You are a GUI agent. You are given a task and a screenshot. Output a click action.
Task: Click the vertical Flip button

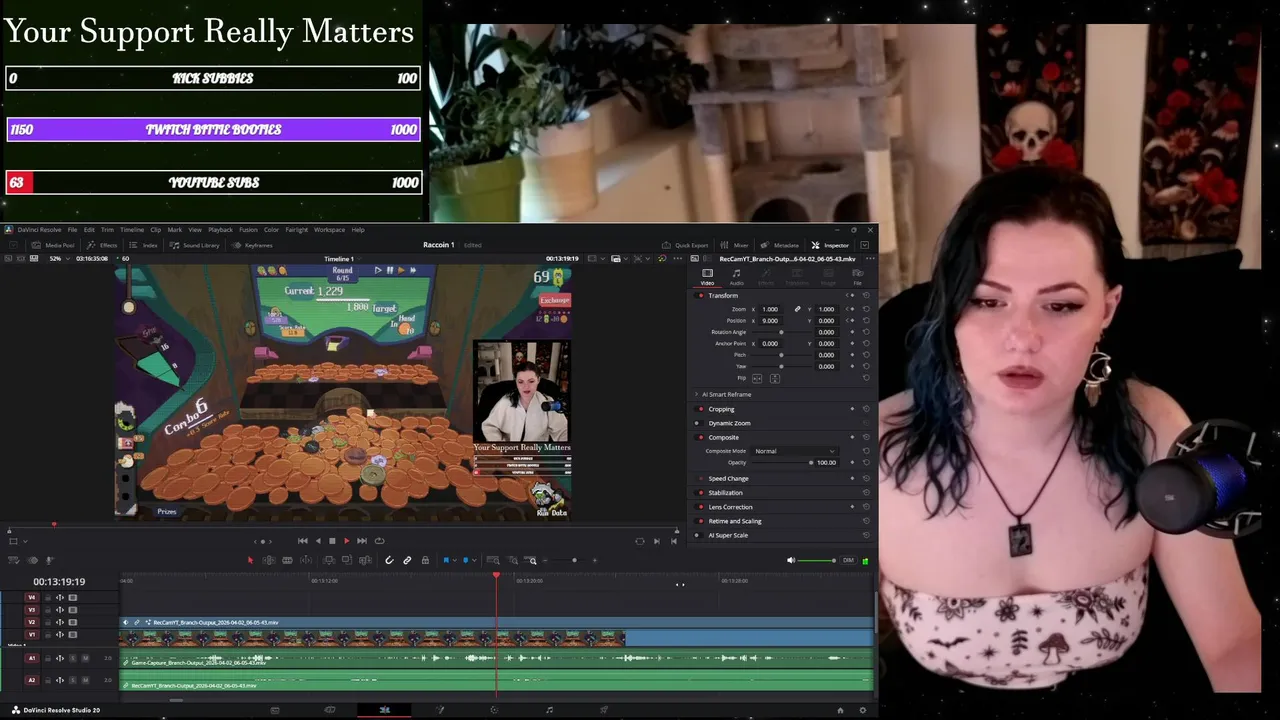pyautogui.click(x=775, y=378)
